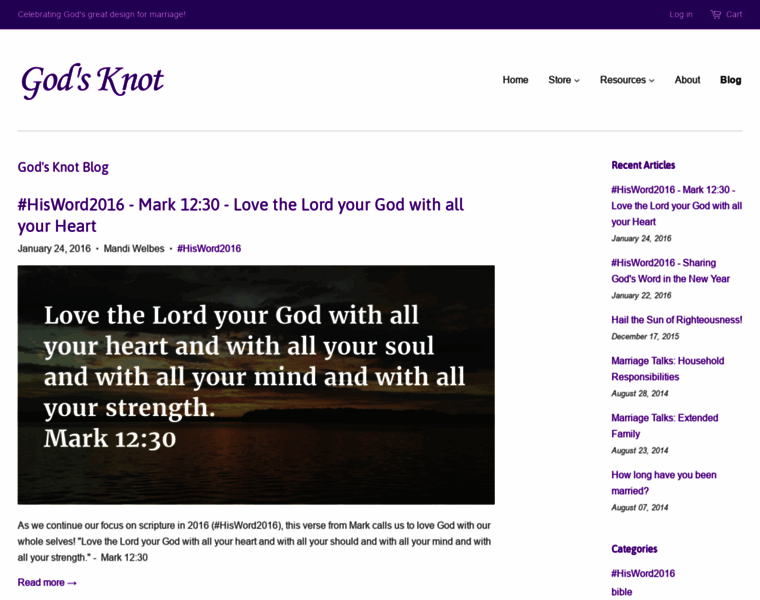The width and height of the screenshot is (760, 600).
Task: Open the Mark 12:30 verse image
Action: (x=256, y=385)
